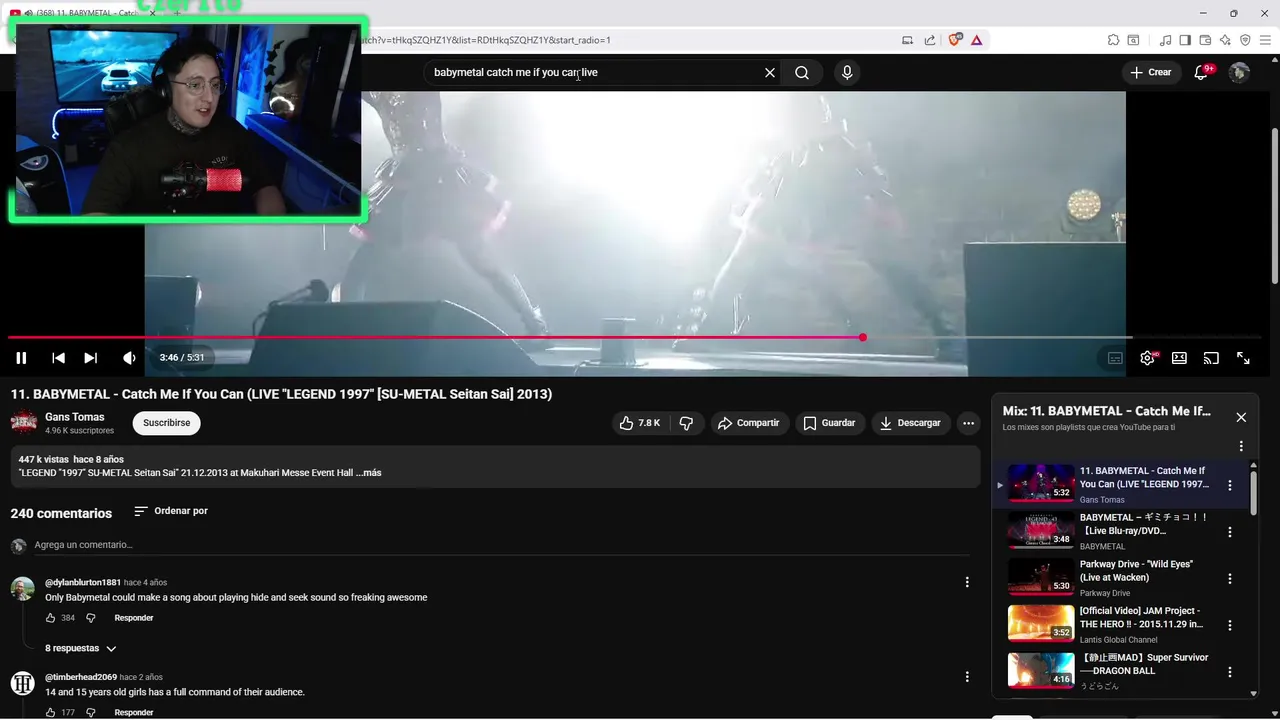The height and width of the screenshot is (720, 1280).
Task: Open the account avatar menu
Action: coord(1239,72)
